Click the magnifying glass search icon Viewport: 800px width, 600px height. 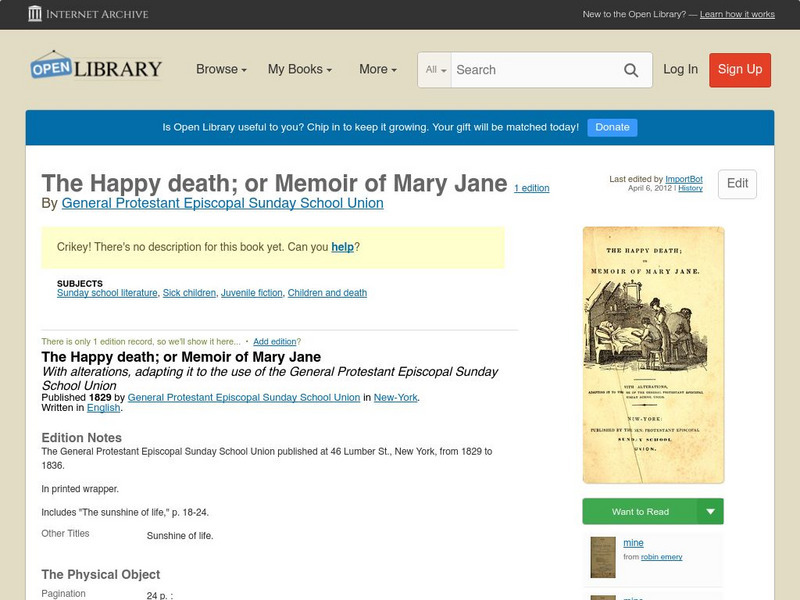631,70
